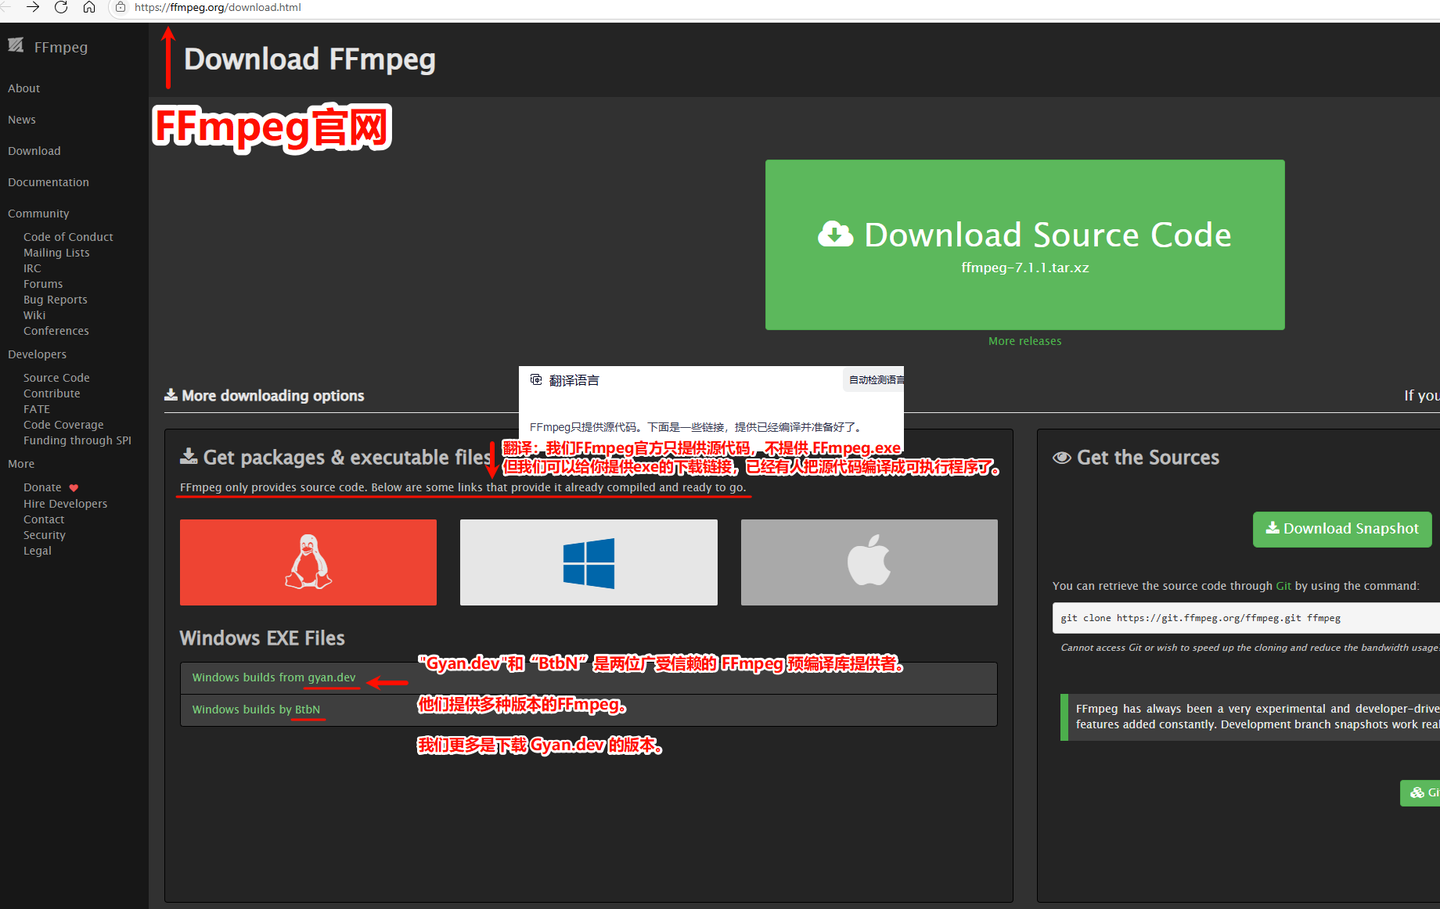Open Windows builds by BtbN

tap(254, 709)
